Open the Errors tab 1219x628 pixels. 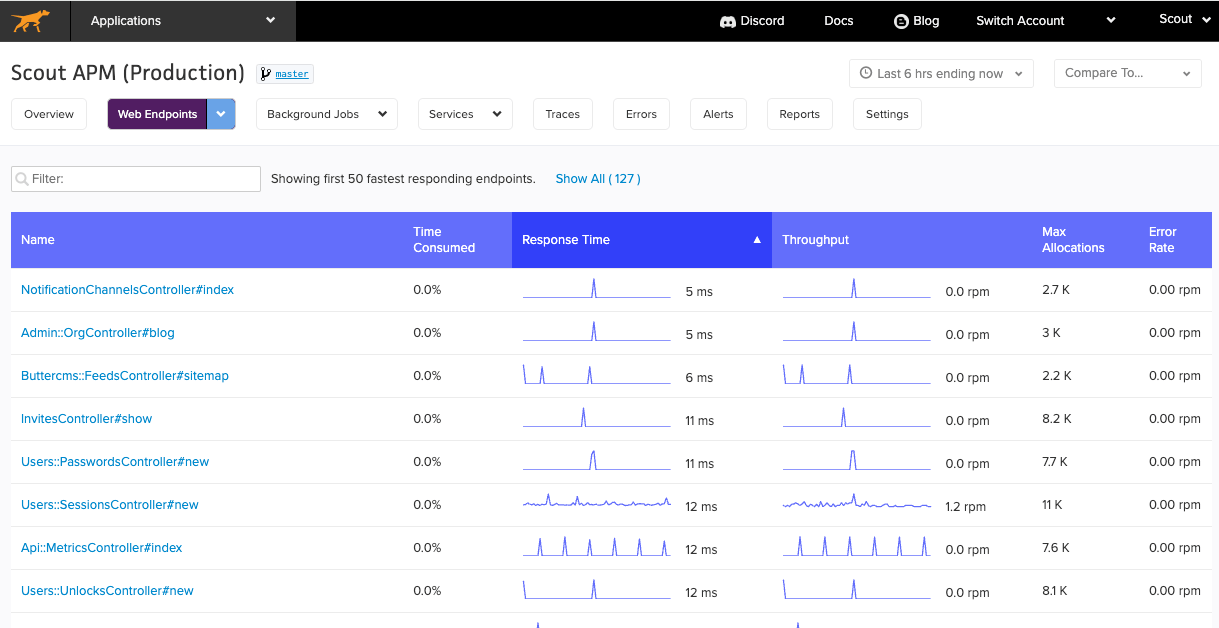(x=641, y=114)
